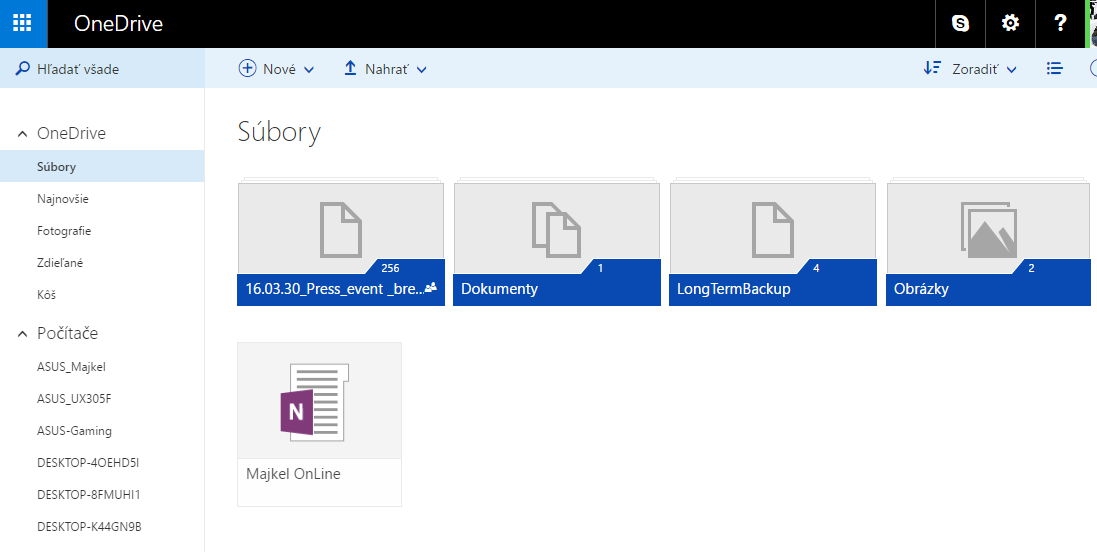
Task: Click the help question mark icon
Action: [1060, 23]
